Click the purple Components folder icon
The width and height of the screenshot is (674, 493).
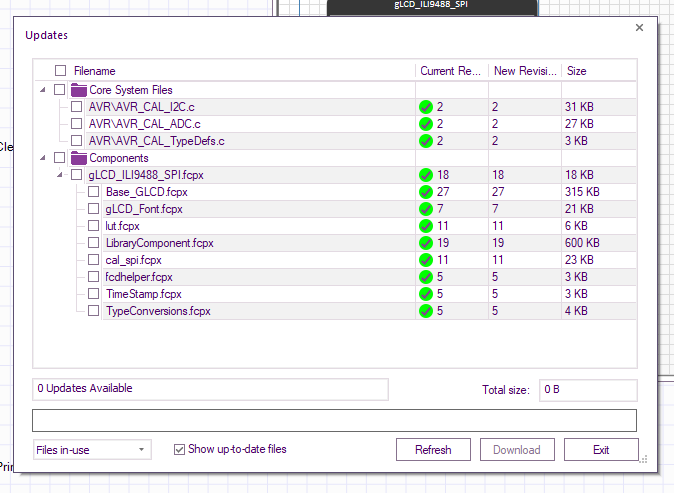coord(79,158)
